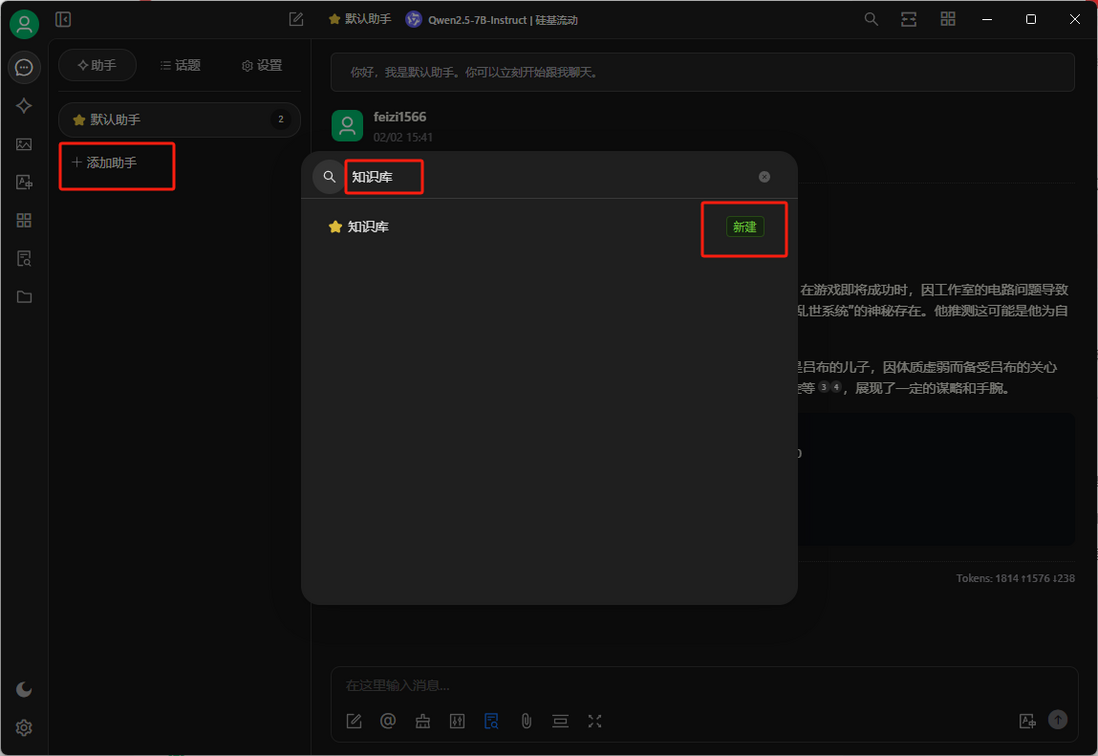
Task: Open the Files folder icon in sidebar
Action: coord(24,297)
